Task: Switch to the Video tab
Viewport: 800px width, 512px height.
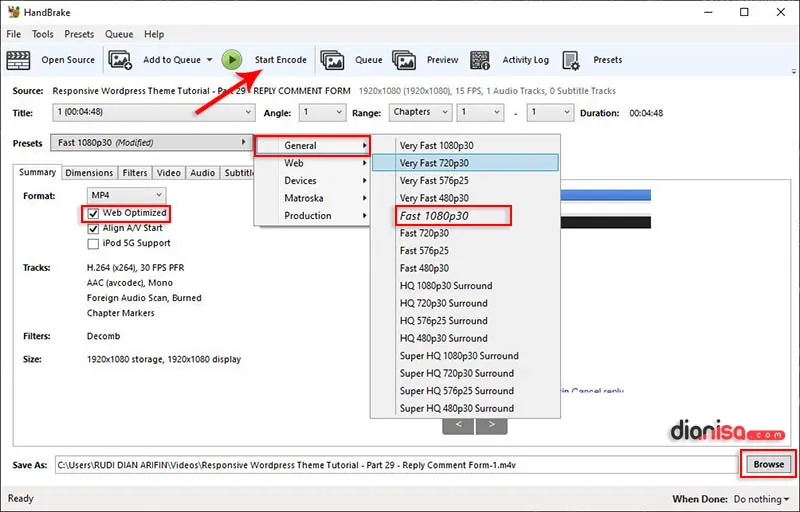Action: 169,173
